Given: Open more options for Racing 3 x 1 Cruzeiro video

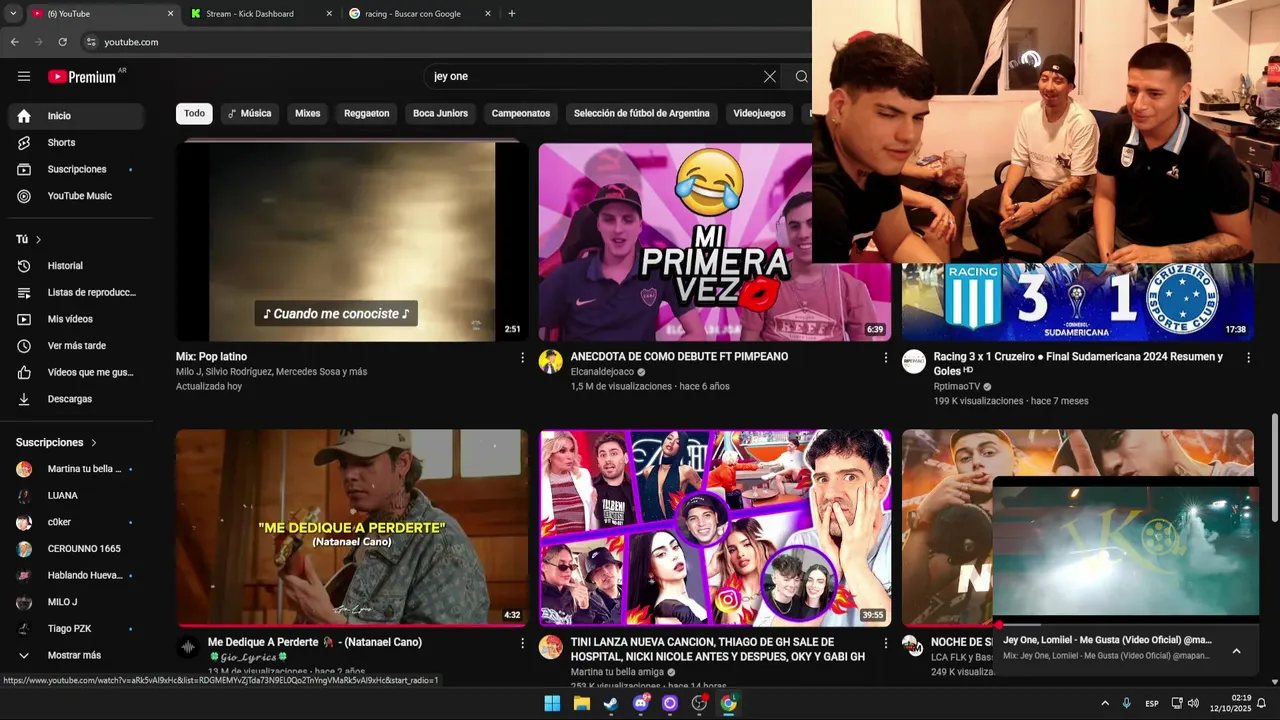Looking at the screenshot, I should pos(1248,357).
